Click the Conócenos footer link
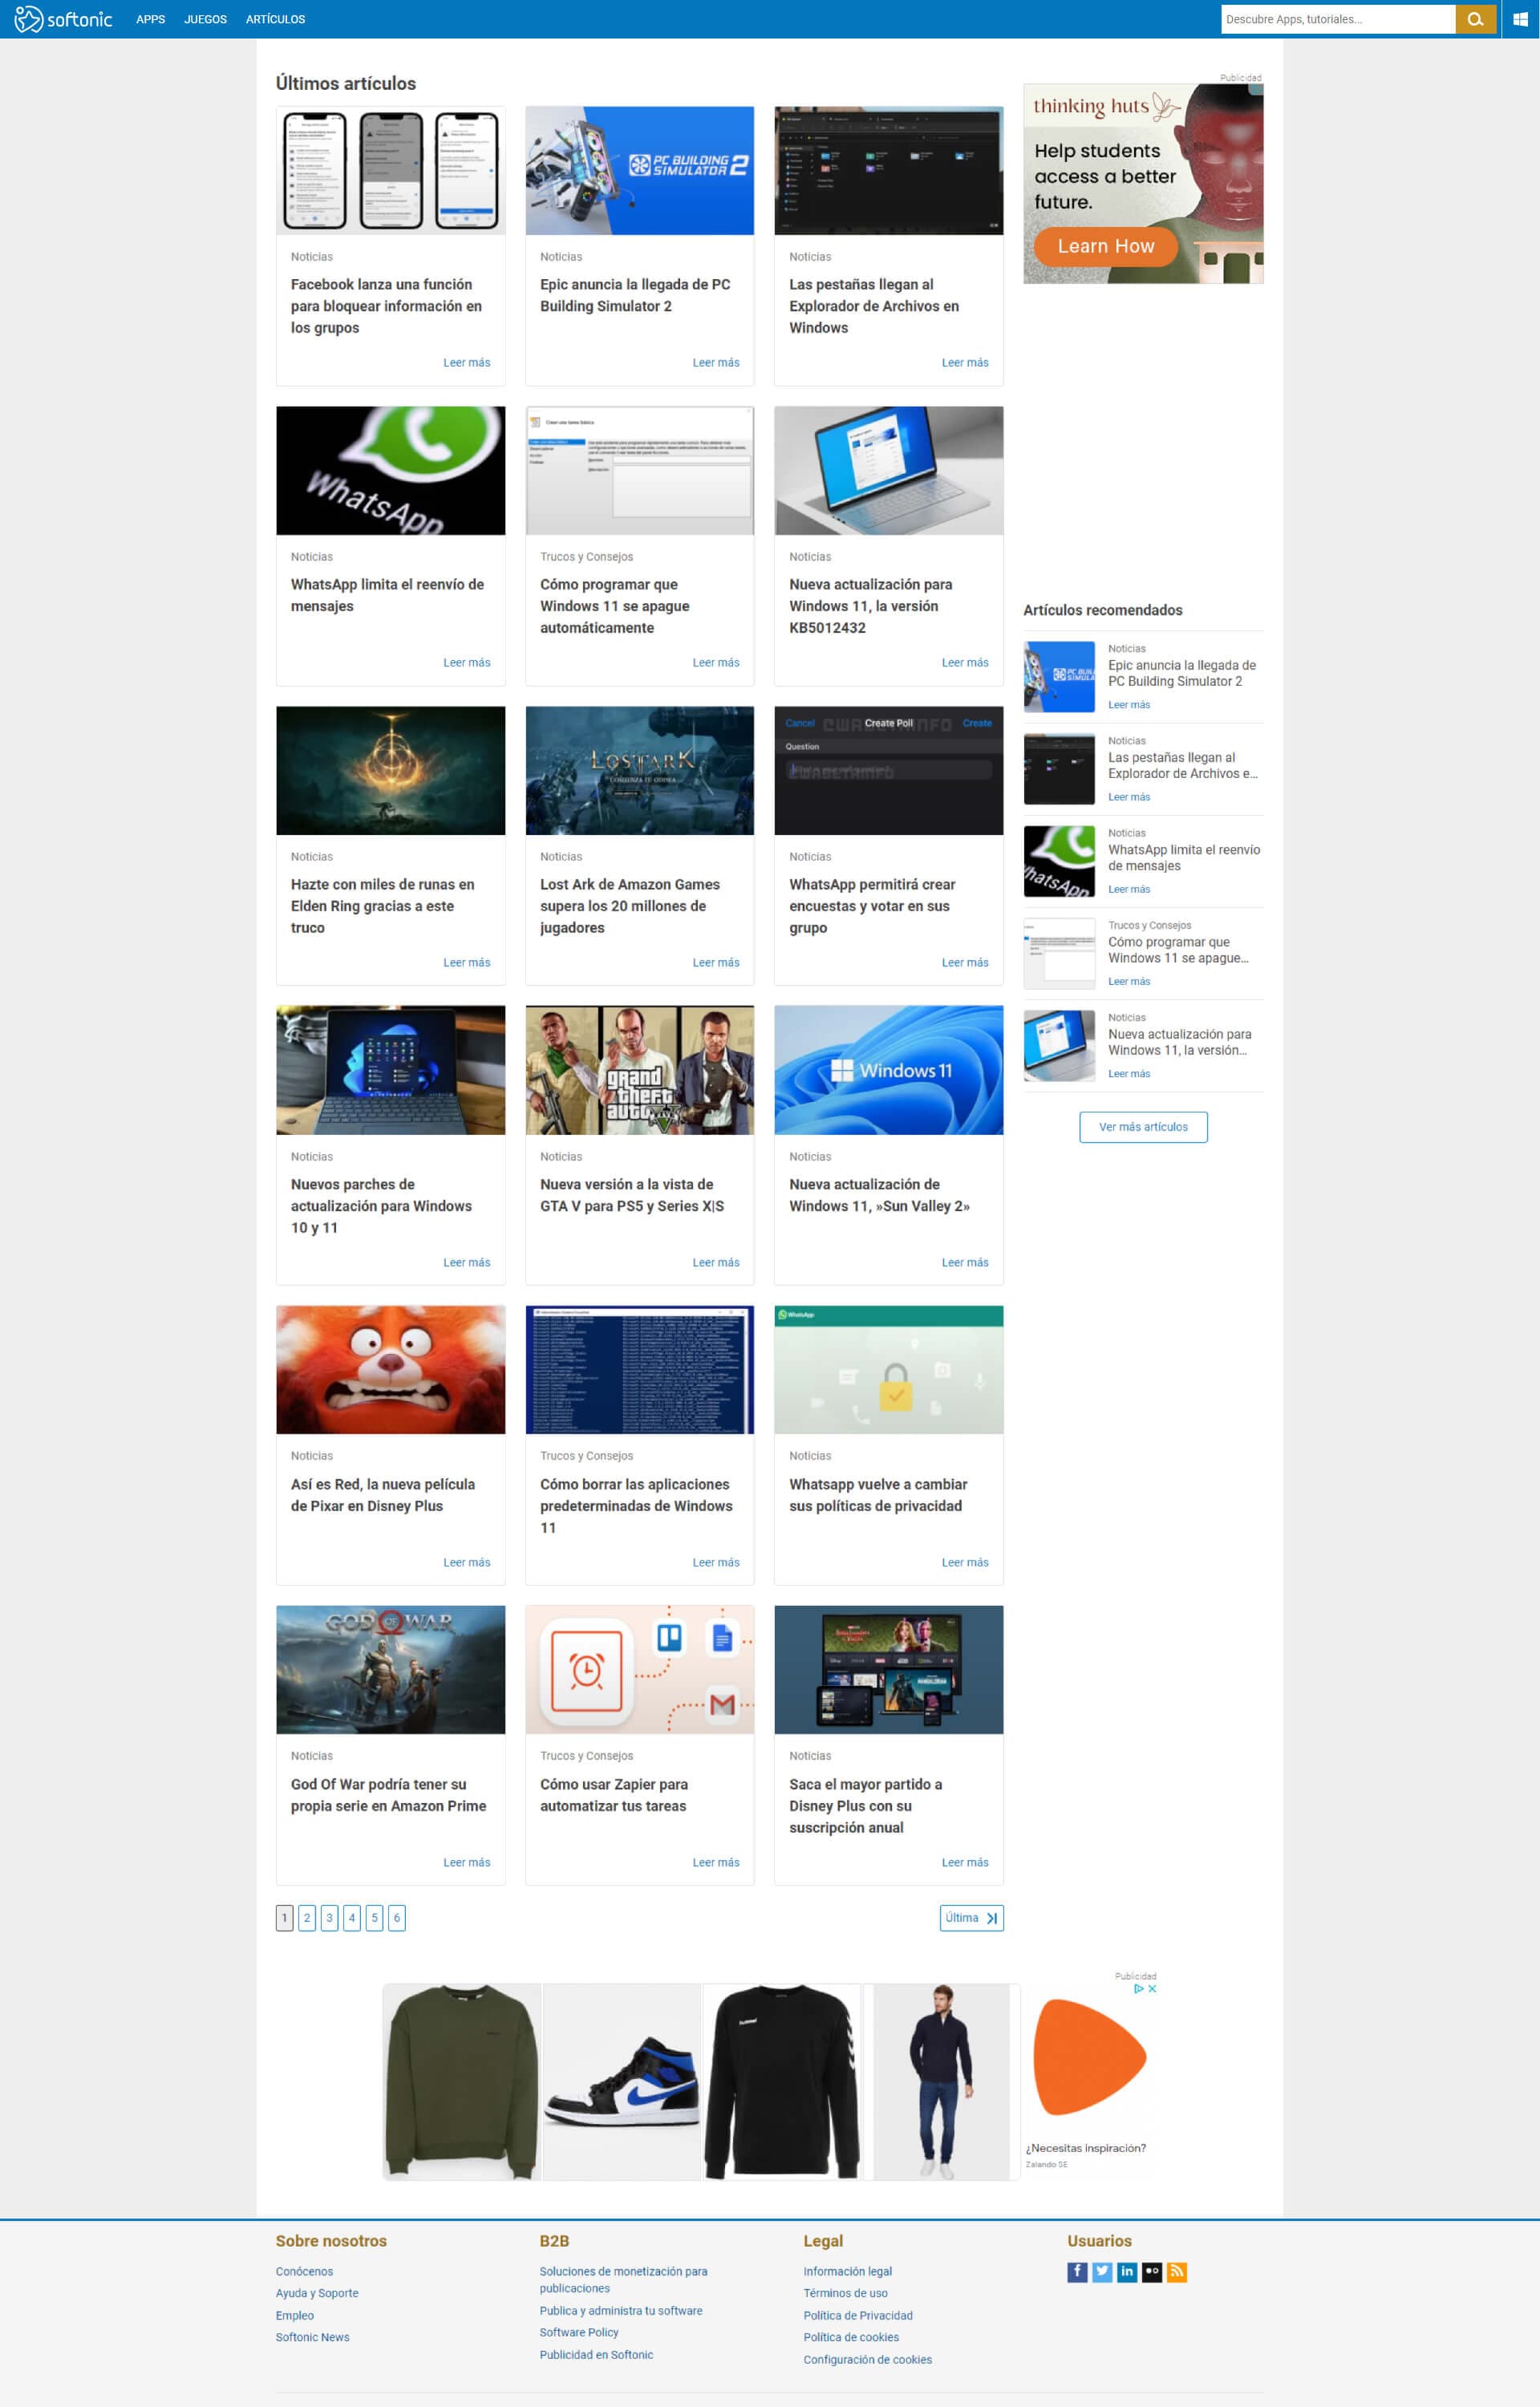The width and height of the screenshot is (1540, 2407). pos(304,2272)
